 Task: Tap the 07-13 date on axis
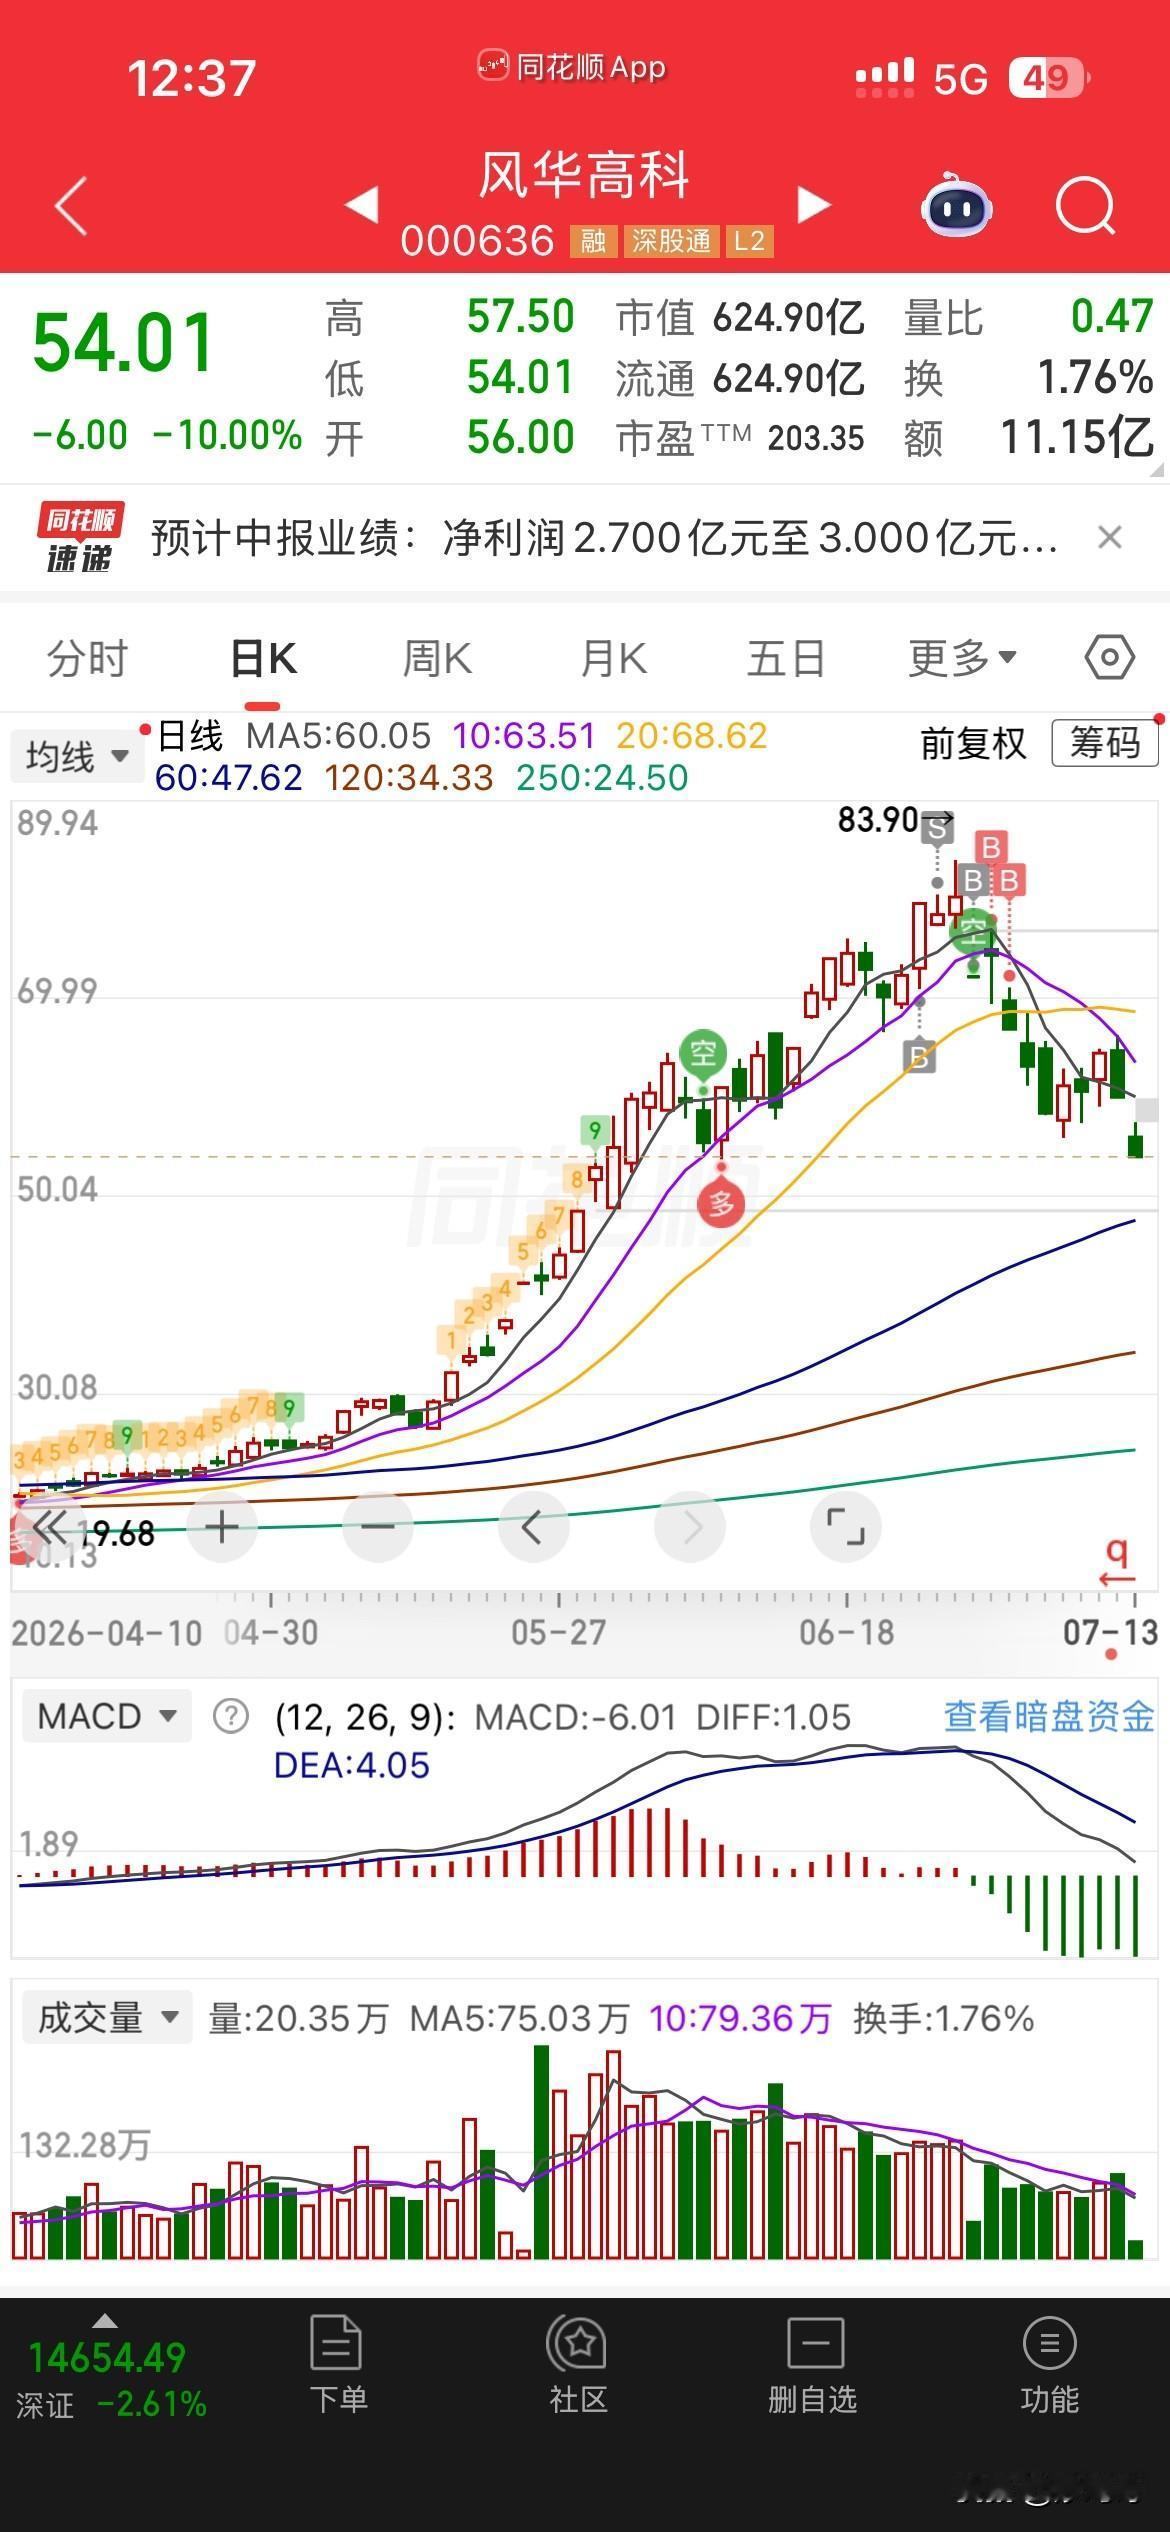(1110, 1633)
